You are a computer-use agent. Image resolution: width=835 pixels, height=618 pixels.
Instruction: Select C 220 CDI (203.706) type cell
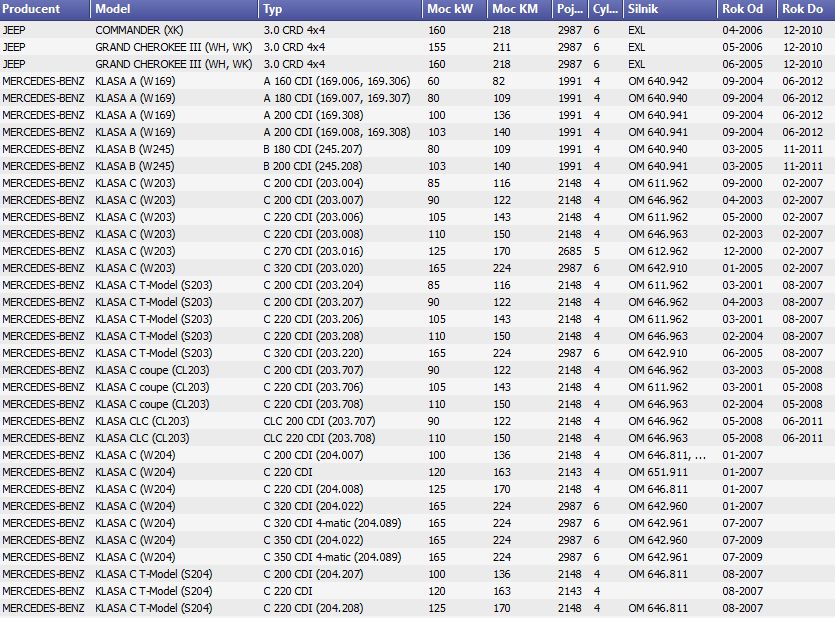point(313,388)
